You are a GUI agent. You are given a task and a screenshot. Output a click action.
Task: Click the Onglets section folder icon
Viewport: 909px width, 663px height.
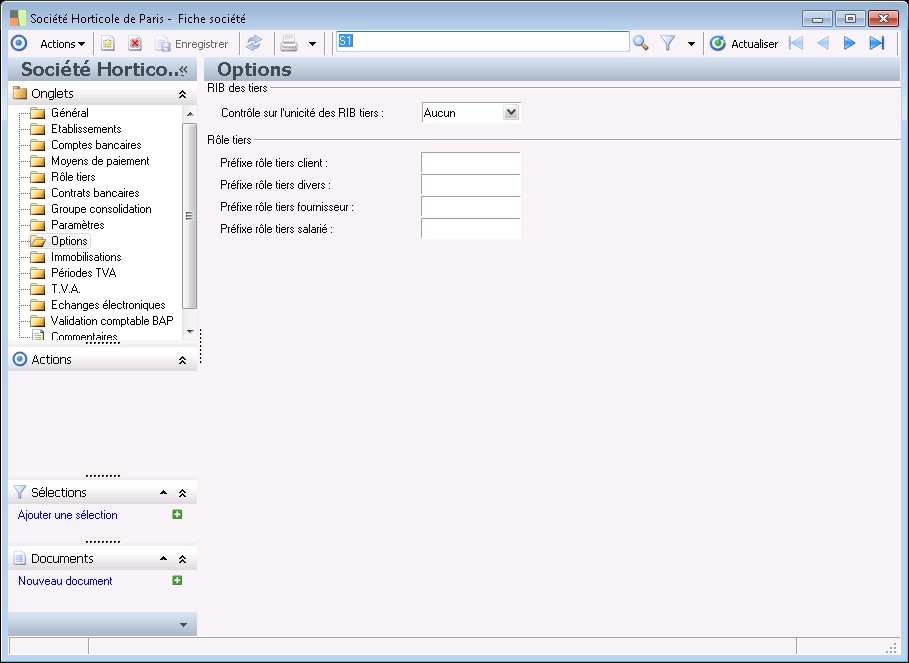[20, 93]
